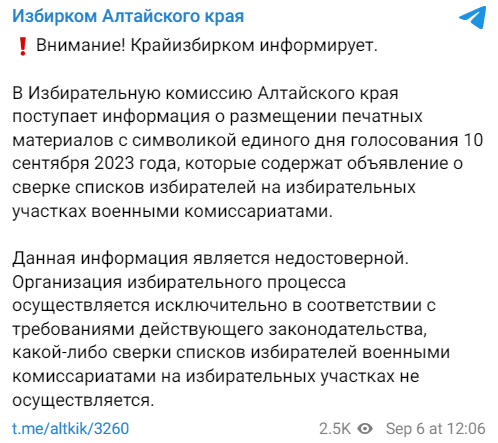
Task: Click final word осуществляется. of message
Action: click(x=83, y=400)
